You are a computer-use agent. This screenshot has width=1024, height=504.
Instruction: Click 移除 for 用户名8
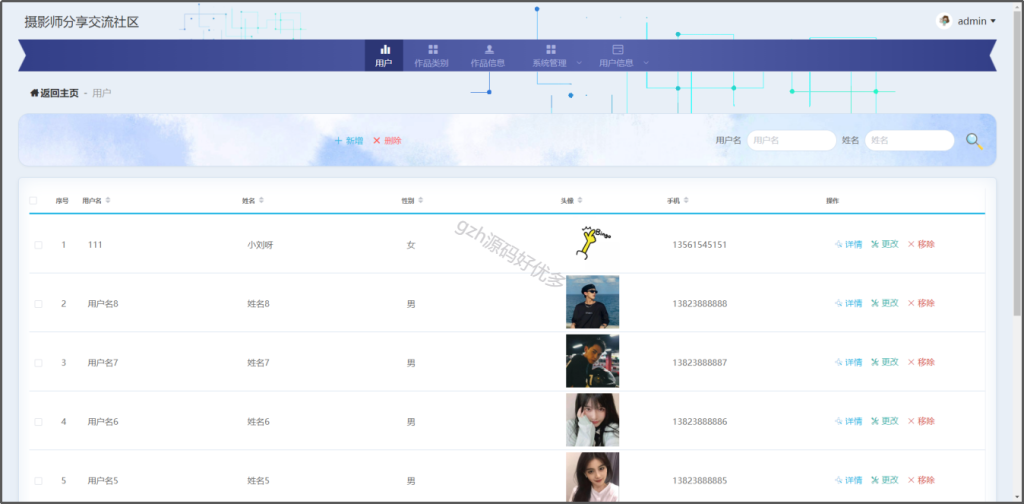(921, 303)
